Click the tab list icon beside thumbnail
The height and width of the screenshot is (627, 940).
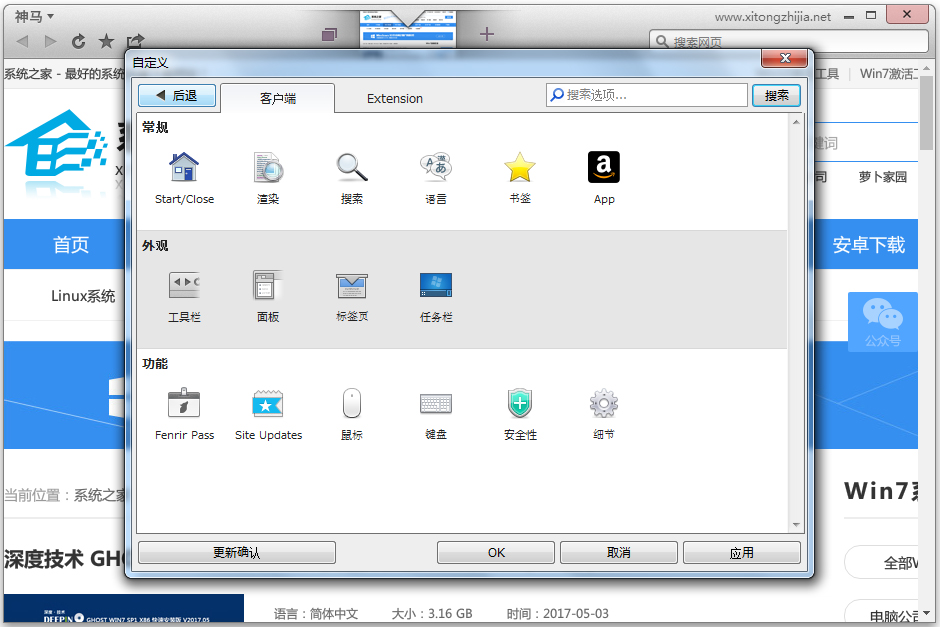[x=329, y=35]
